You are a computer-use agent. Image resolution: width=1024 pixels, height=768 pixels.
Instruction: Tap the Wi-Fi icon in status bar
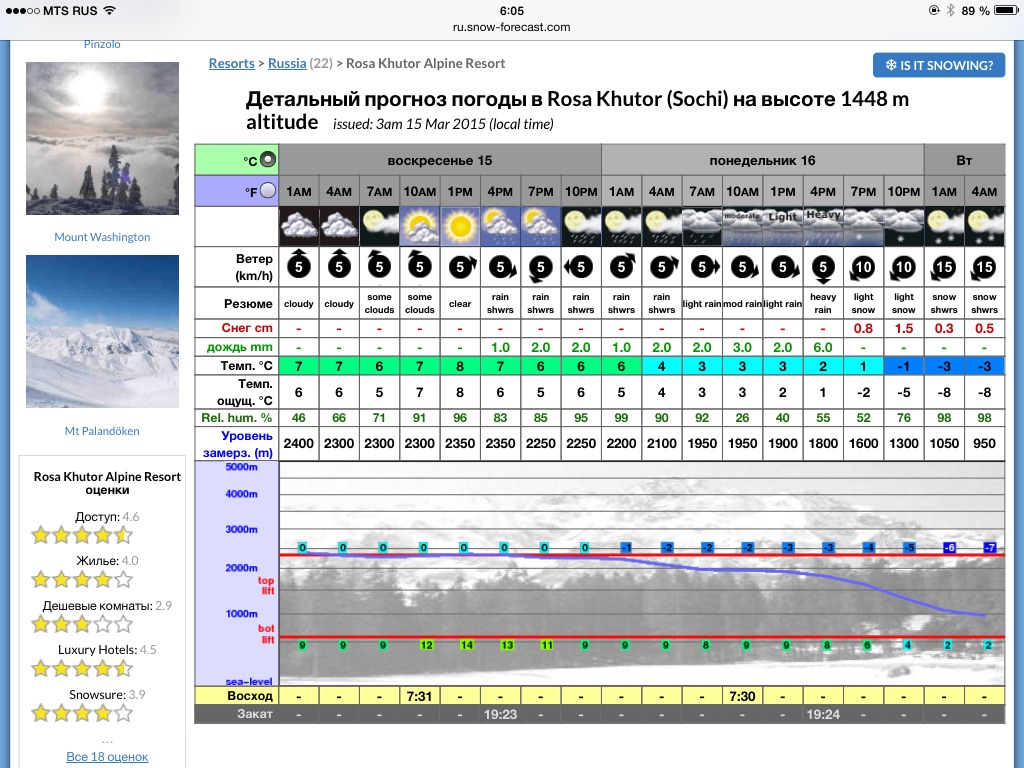coord(110,10)
